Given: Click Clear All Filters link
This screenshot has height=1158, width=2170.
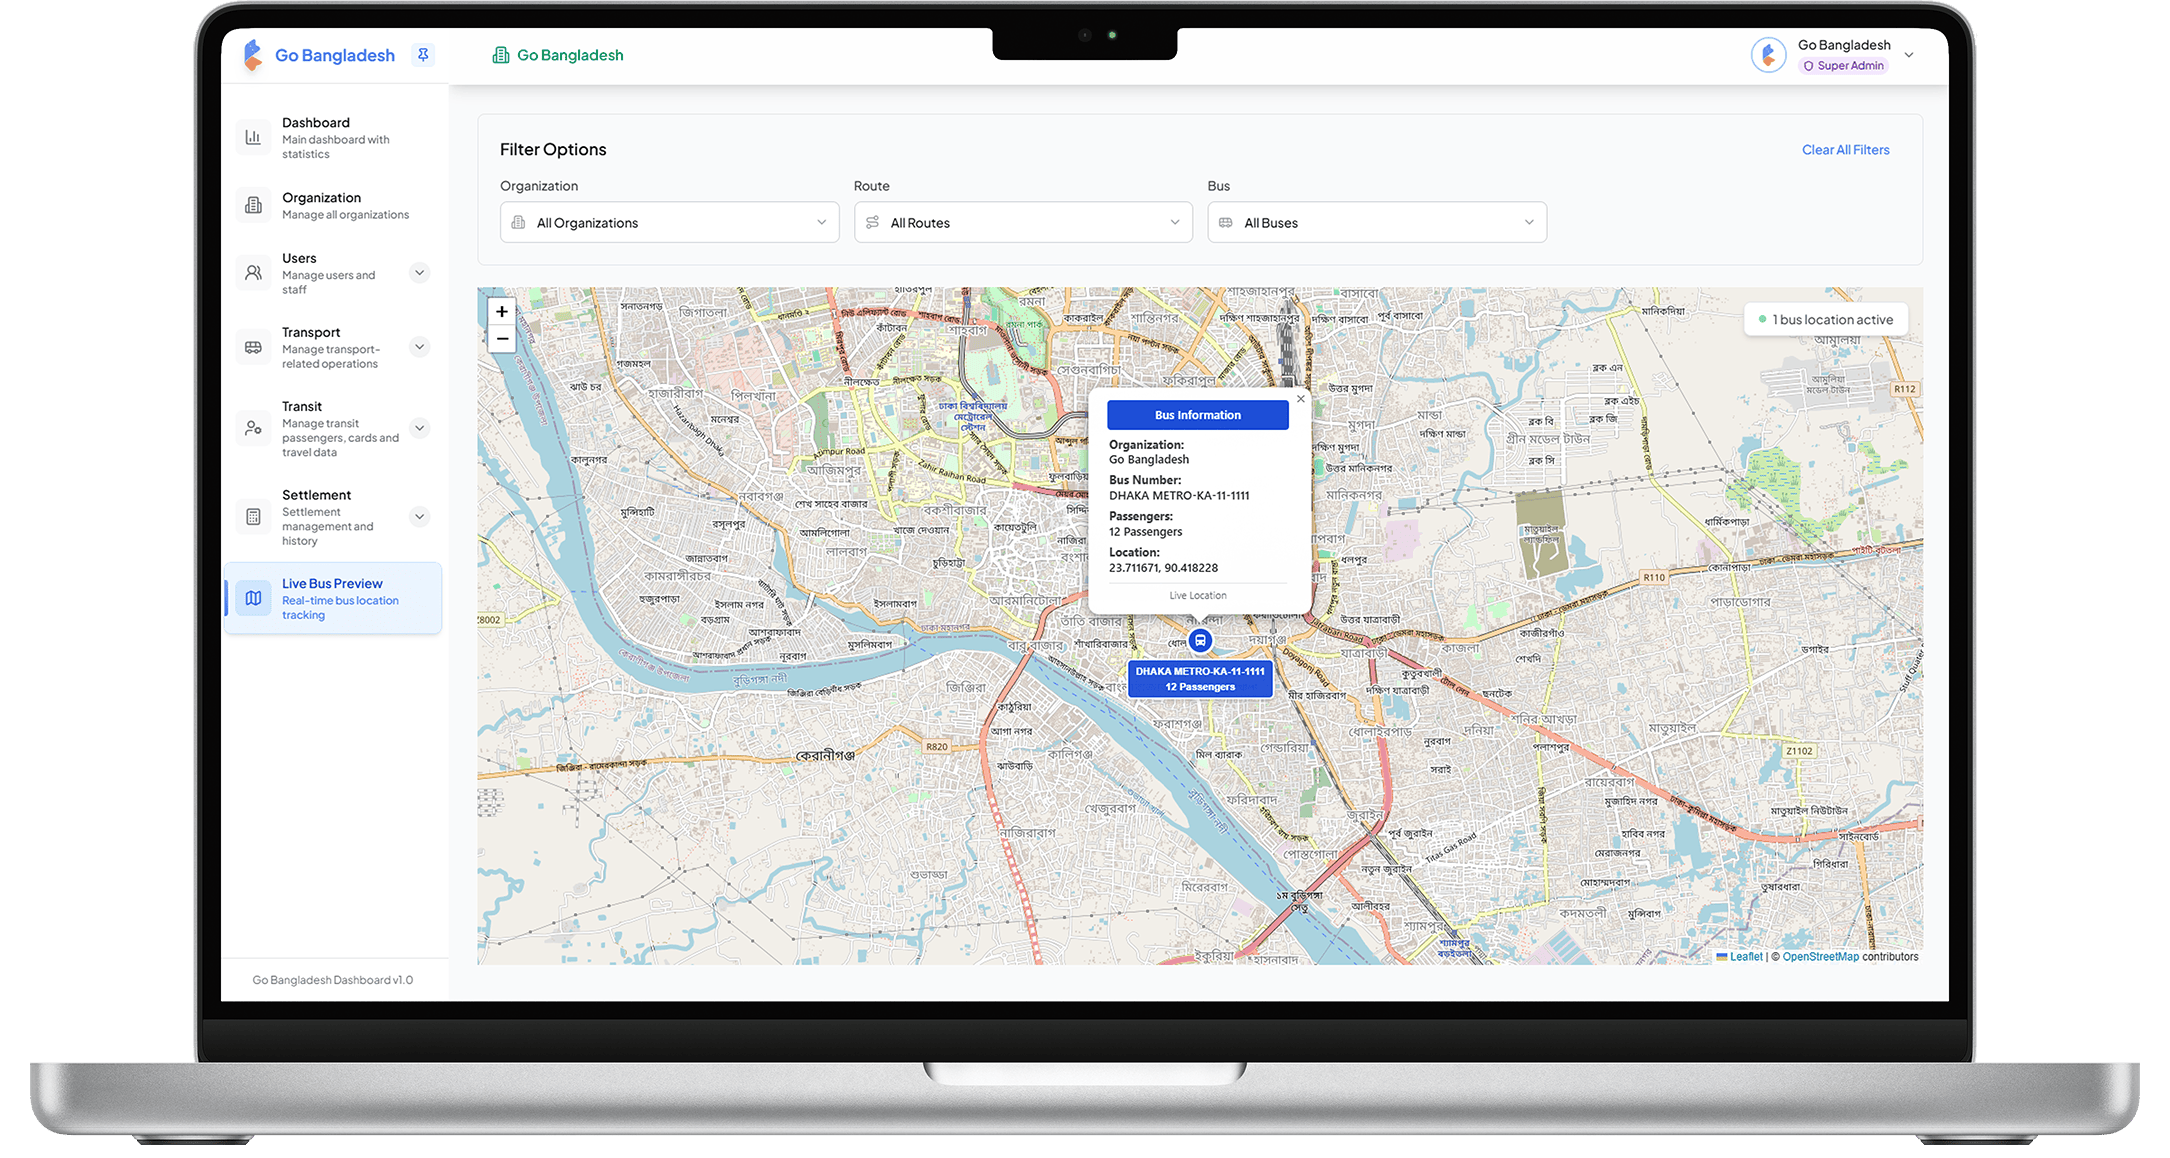Looking at the screenshot, I should tap(1845, 150).
